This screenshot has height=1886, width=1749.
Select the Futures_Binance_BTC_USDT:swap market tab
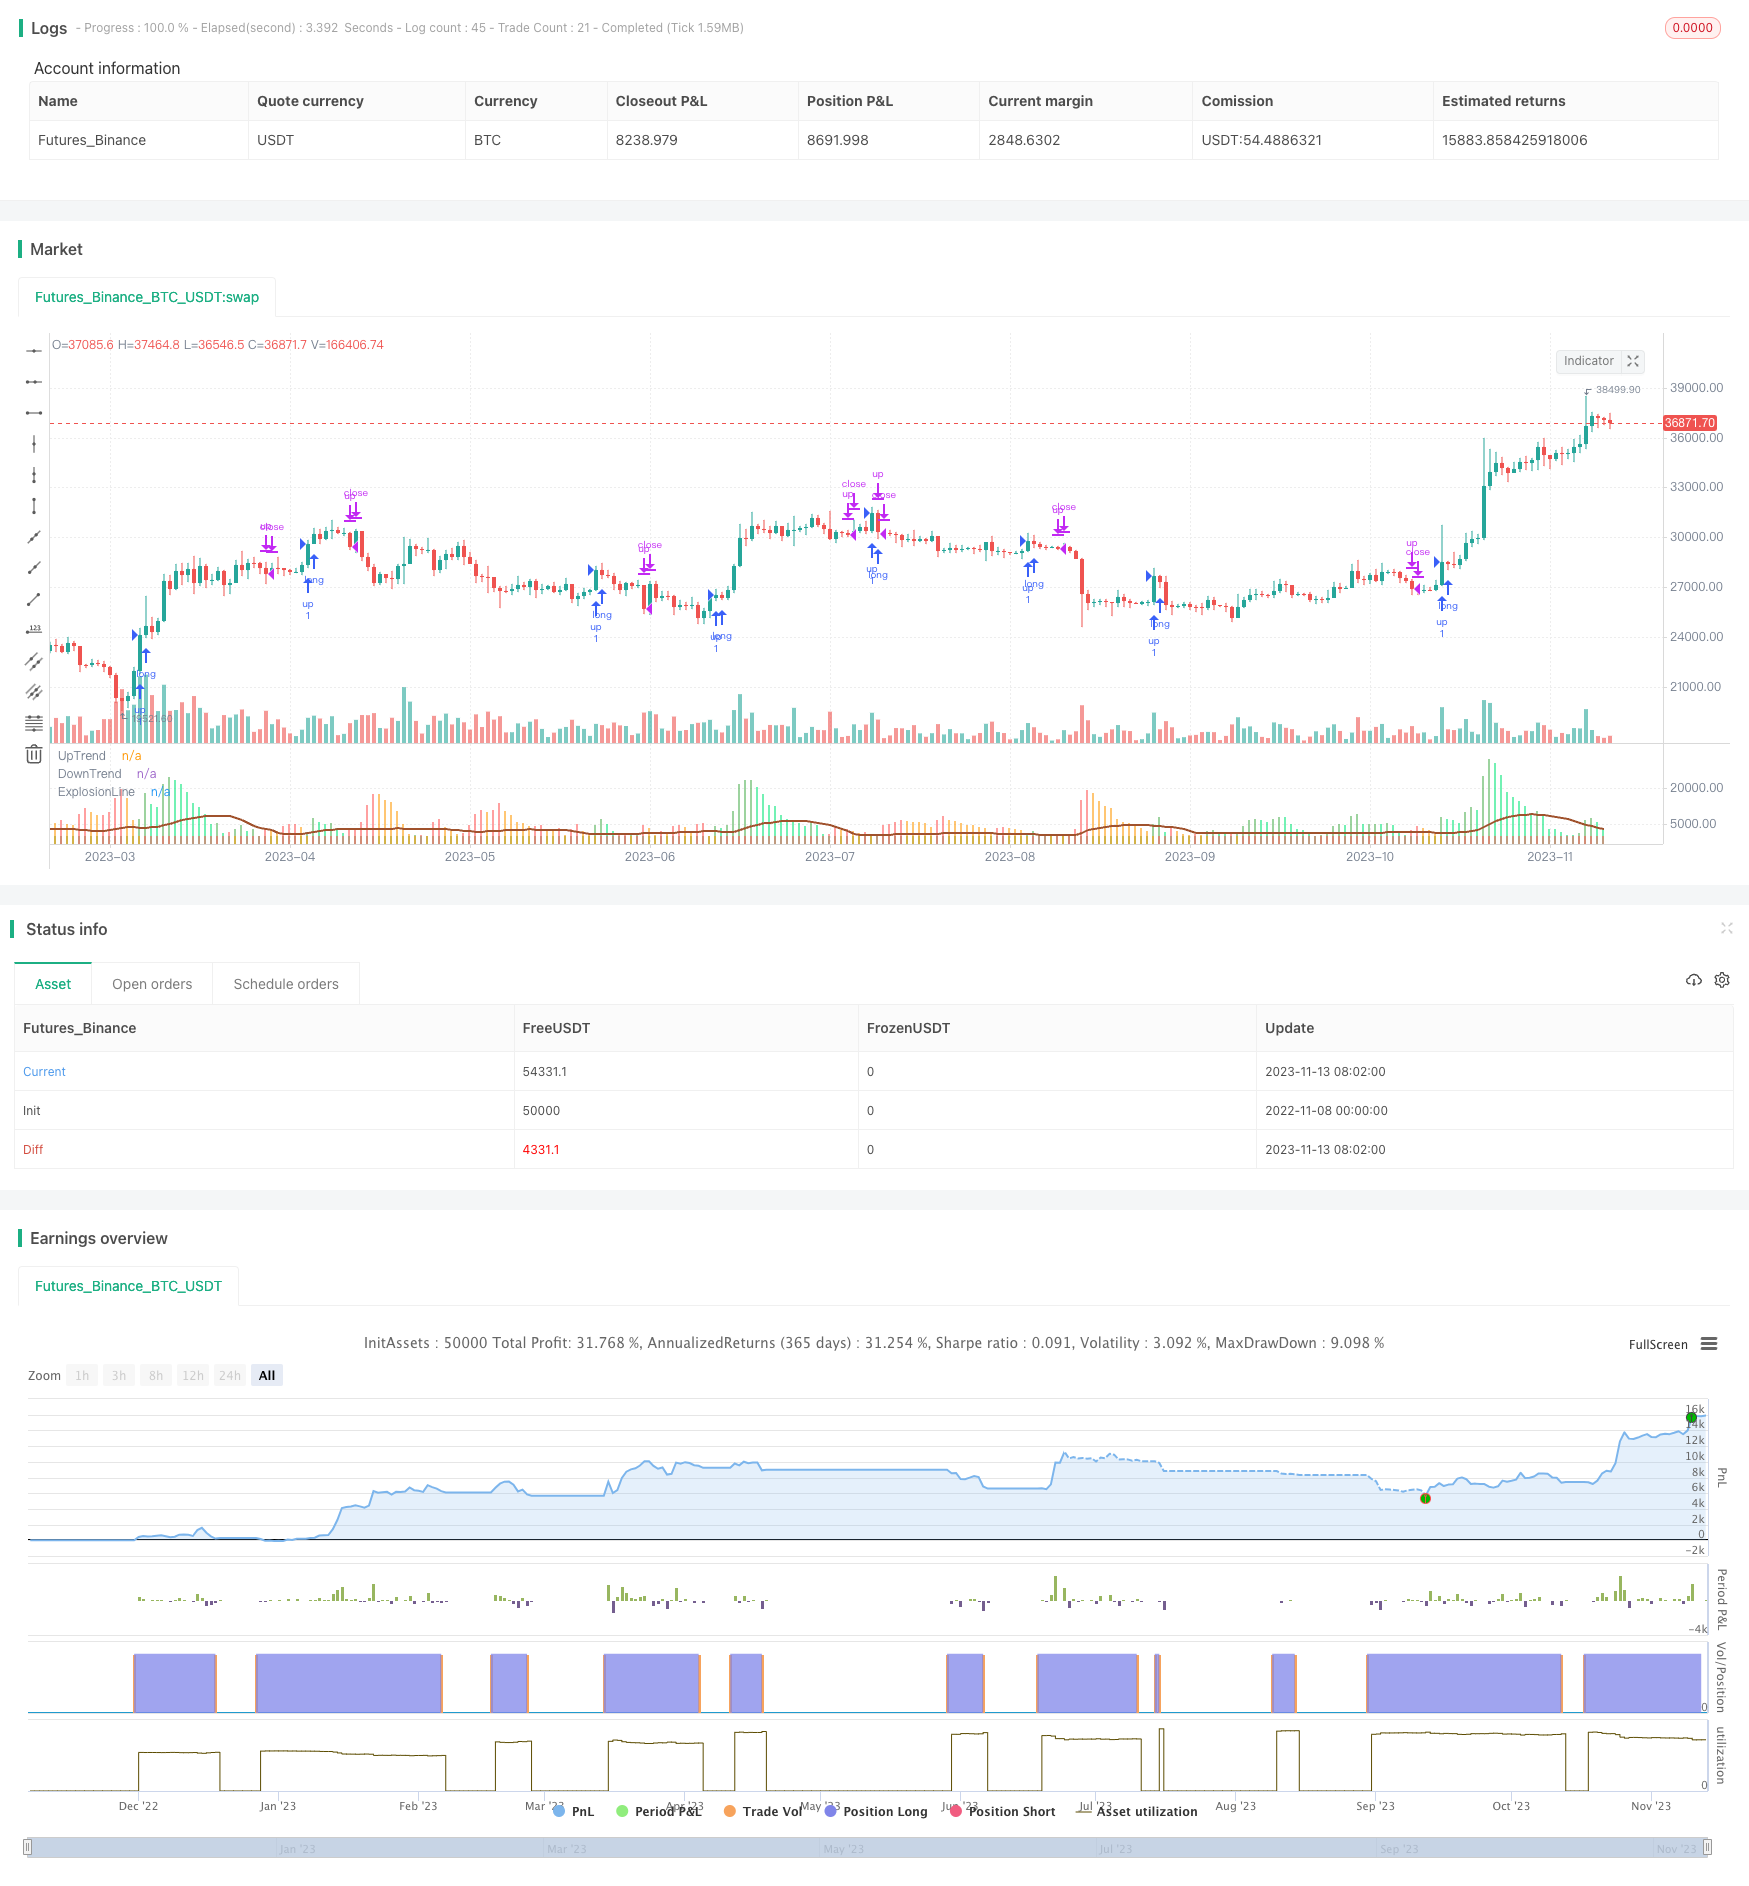(147, 297)
